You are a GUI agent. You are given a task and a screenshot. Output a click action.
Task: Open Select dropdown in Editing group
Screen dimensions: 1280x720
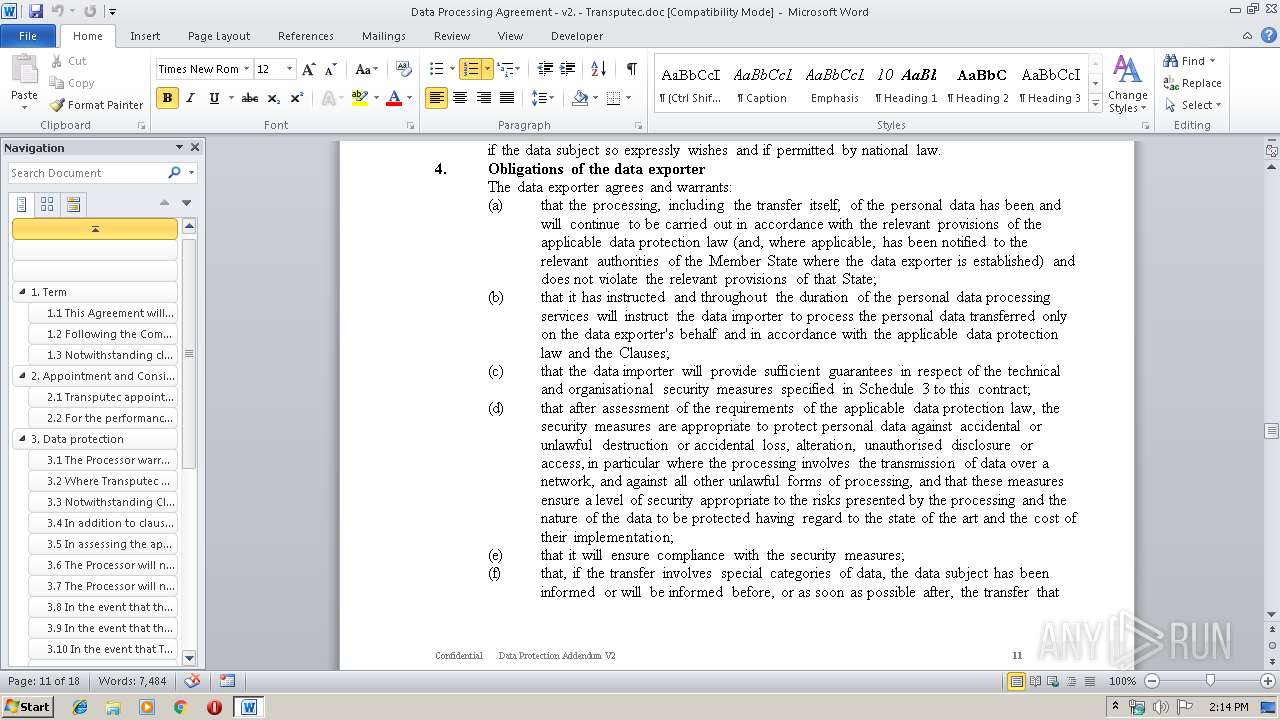pos(1192,105)
